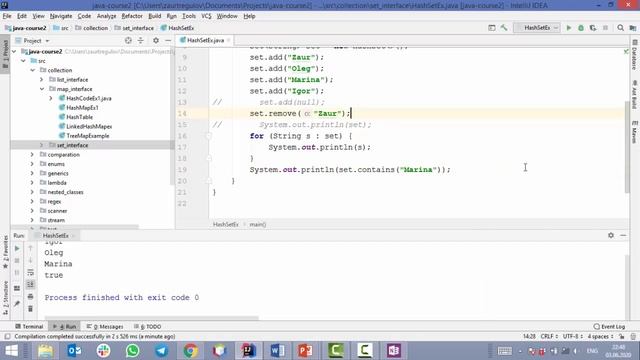
Task: Expand the lambda folder
Action: (x=32, y=183)
